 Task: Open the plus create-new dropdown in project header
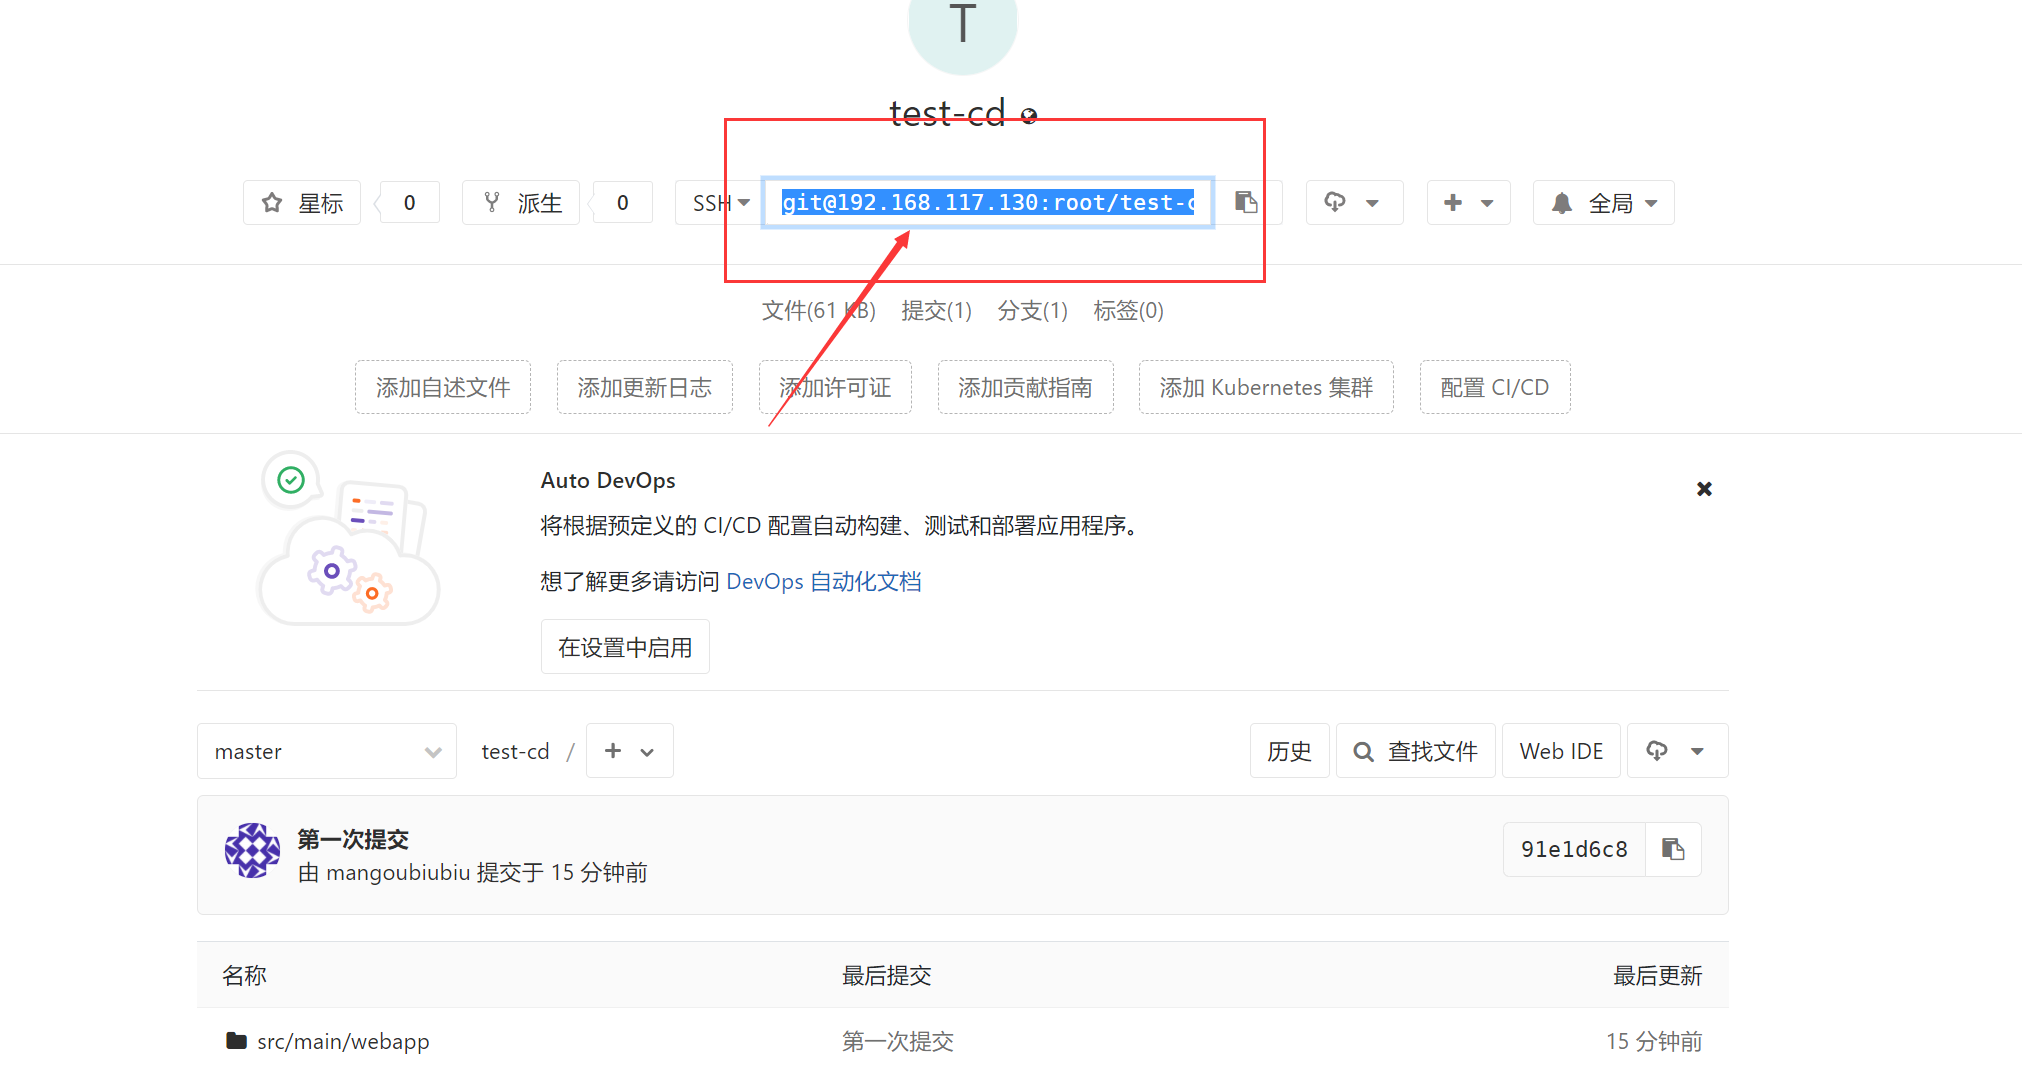click(x=1468, y=203)
